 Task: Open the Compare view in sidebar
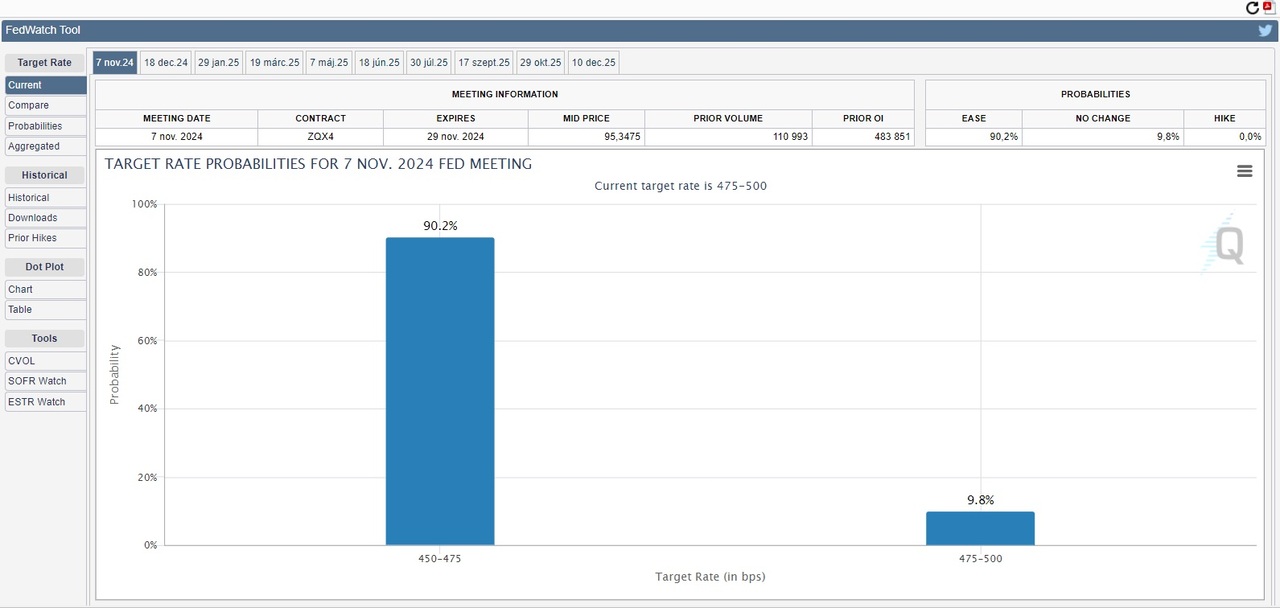click(29, 105)
